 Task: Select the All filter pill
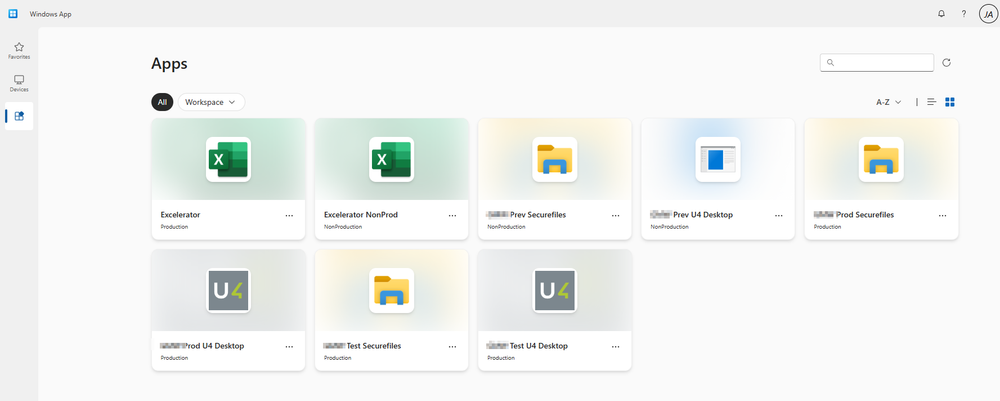pos(162,102)
